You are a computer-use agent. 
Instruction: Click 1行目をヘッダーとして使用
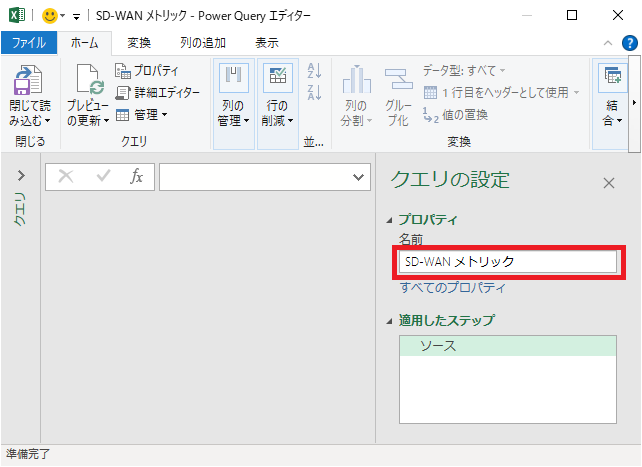click(496, 92)
